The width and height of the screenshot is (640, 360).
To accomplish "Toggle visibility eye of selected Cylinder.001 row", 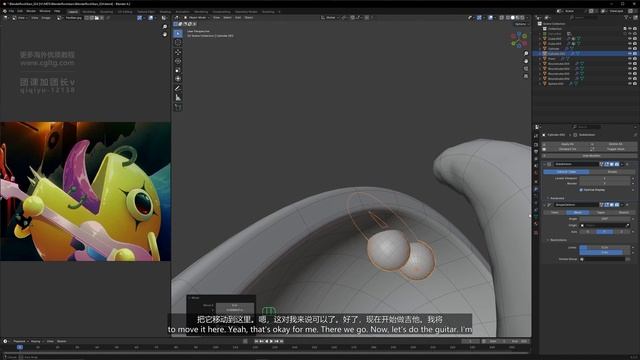I will point(630,53).
